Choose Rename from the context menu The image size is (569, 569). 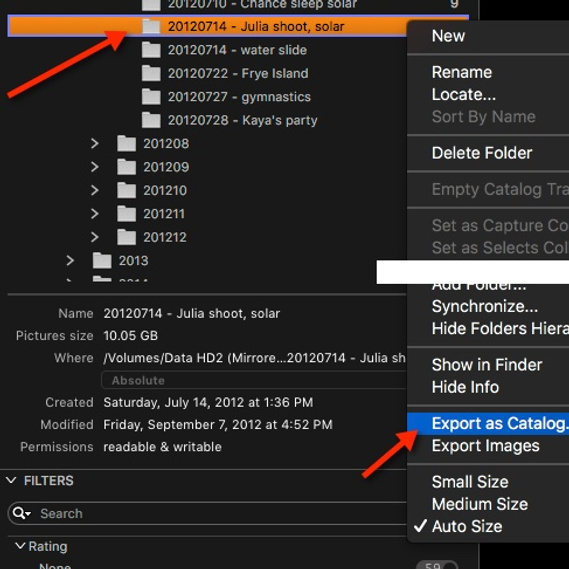462,72
